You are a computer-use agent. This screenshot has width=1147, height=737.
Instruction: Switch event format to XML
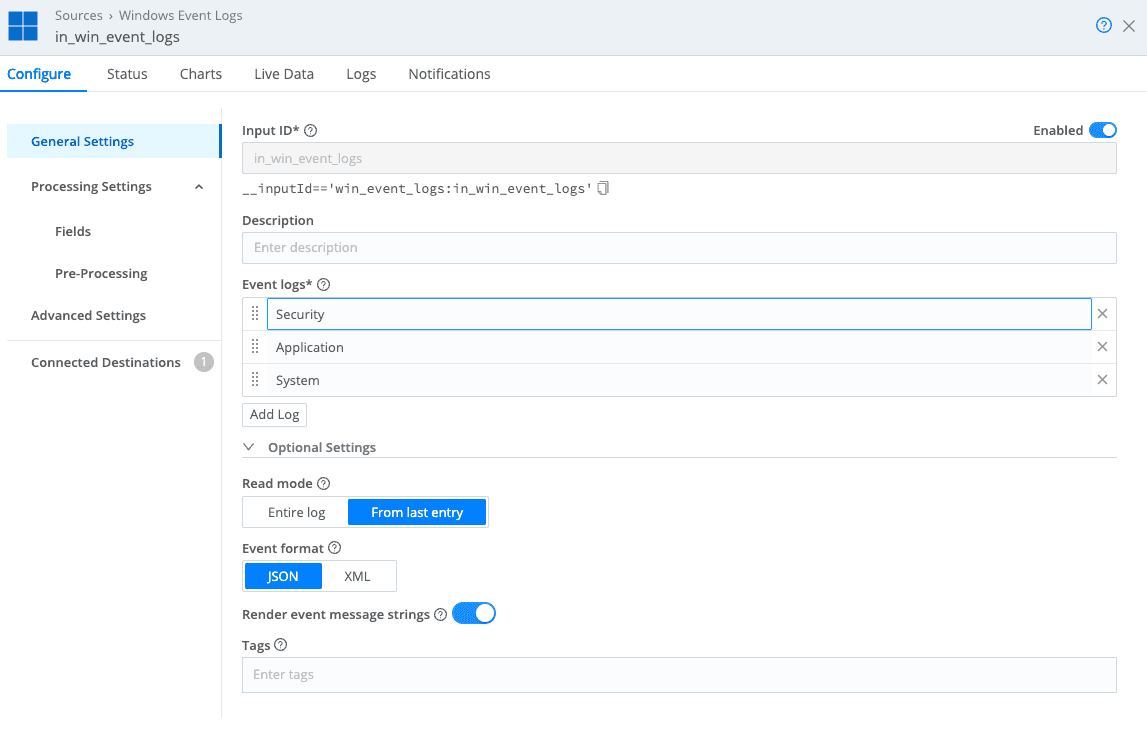[x=358, y=576]
